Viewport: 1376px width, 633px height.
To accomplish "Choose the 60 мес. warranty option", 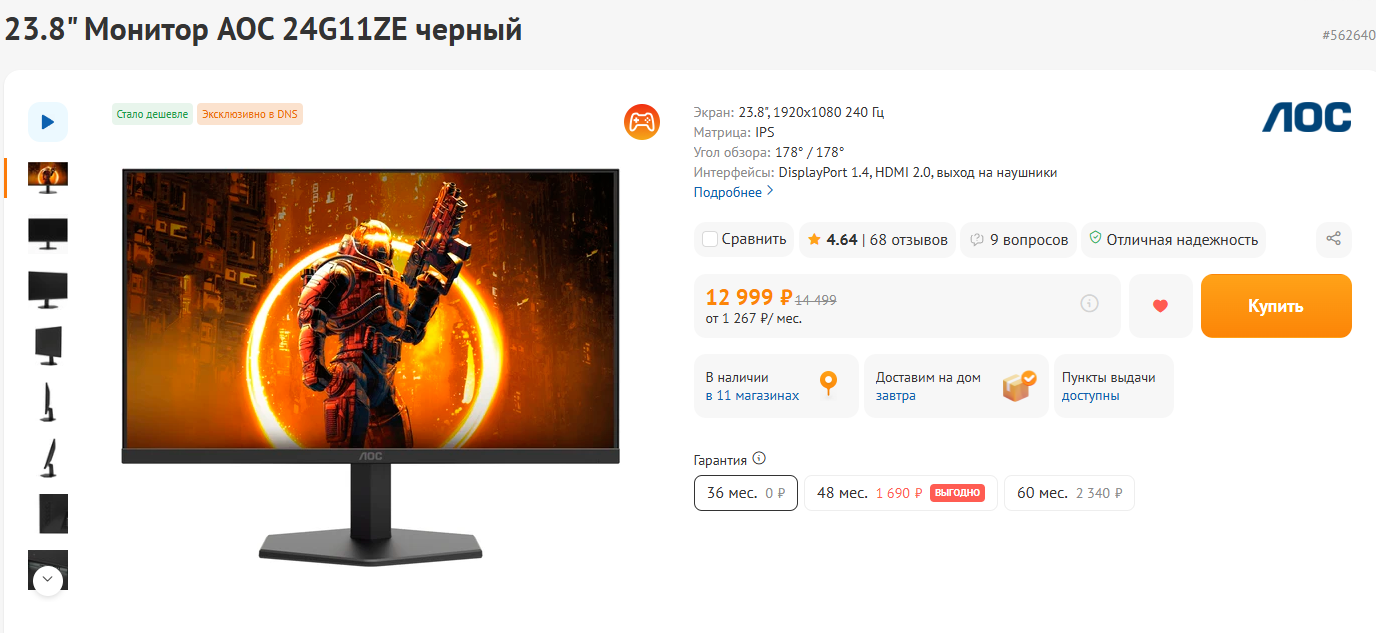I will click(x=1069, y=493).
